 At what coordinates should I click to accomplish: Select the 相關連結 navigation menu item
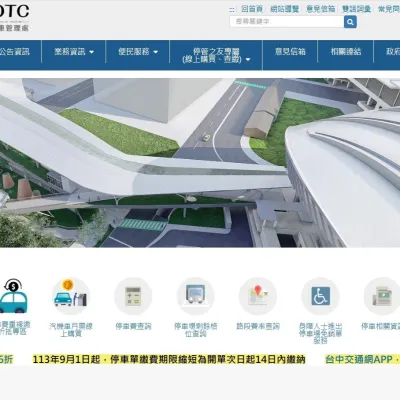coord(346,52)
